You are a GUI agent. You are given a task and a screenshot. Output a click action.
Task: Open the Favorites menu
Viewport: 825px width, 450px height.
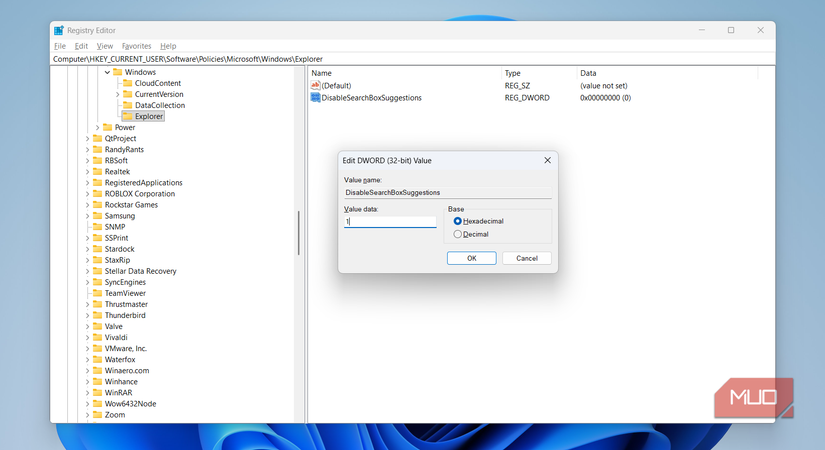tap(136, 46)
